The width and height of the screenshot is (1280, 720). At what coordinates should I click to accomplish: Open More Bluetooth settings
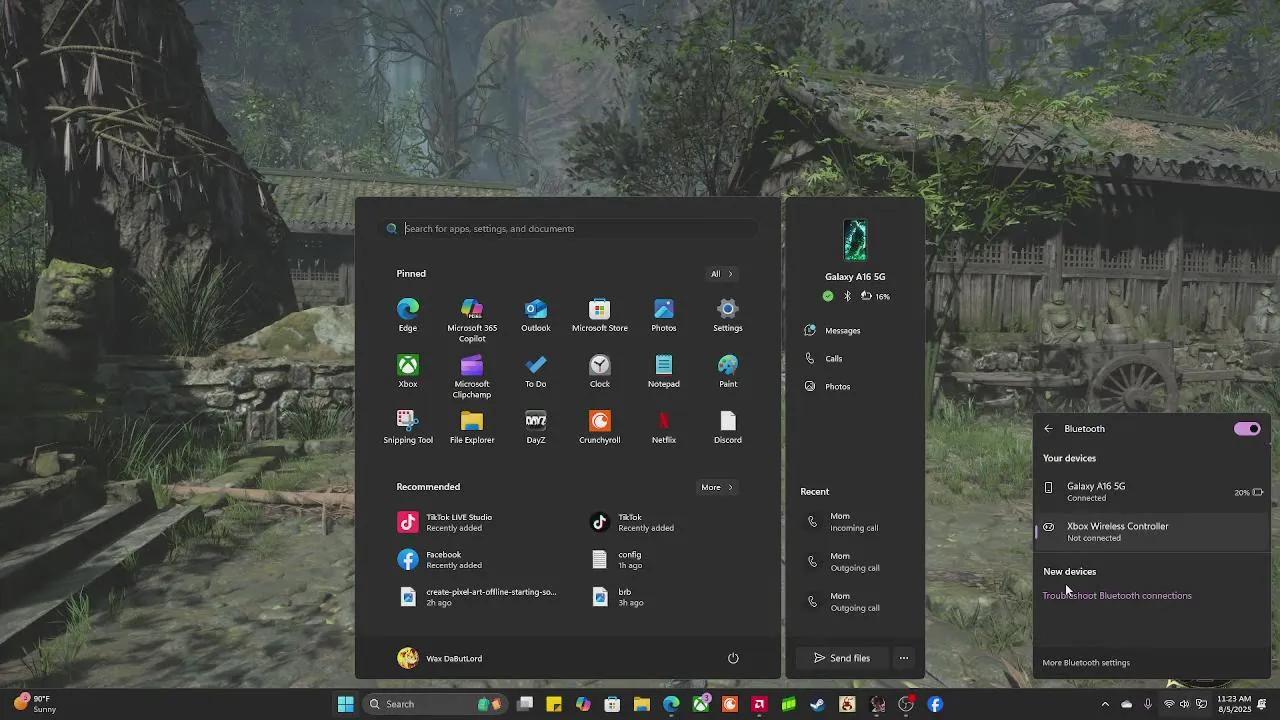[x=1086, y=663]
